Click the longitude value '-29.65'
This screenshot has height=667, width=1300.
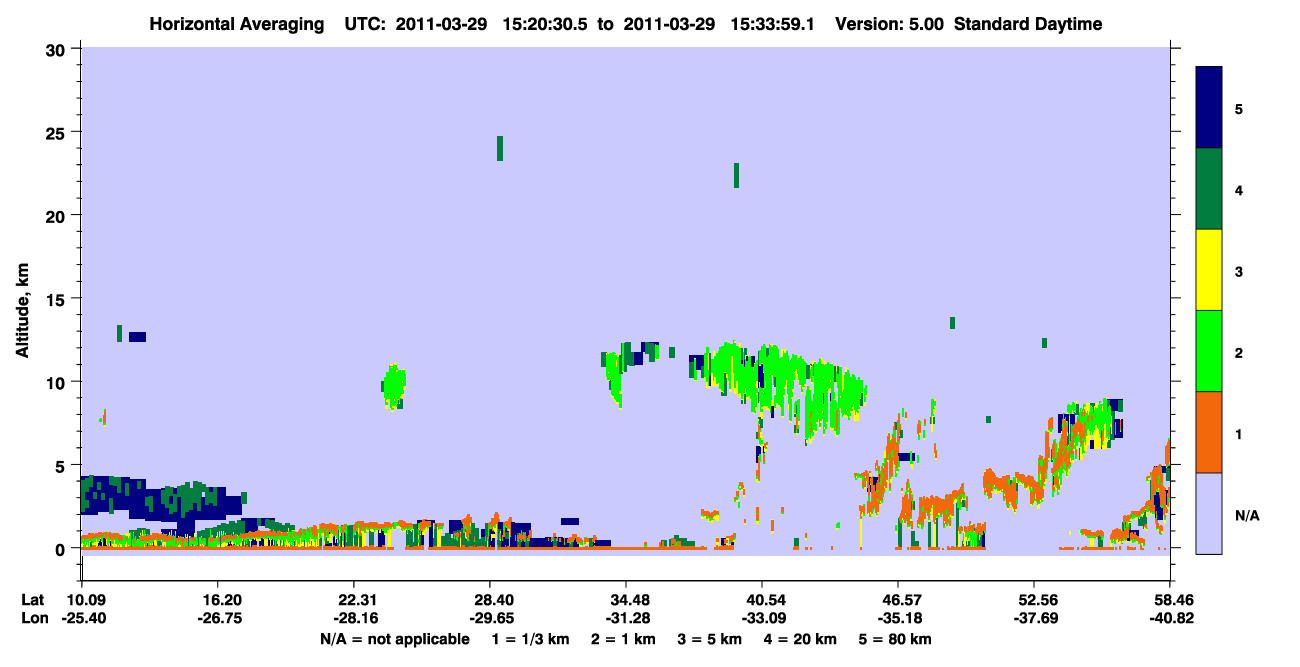(490, 618)
